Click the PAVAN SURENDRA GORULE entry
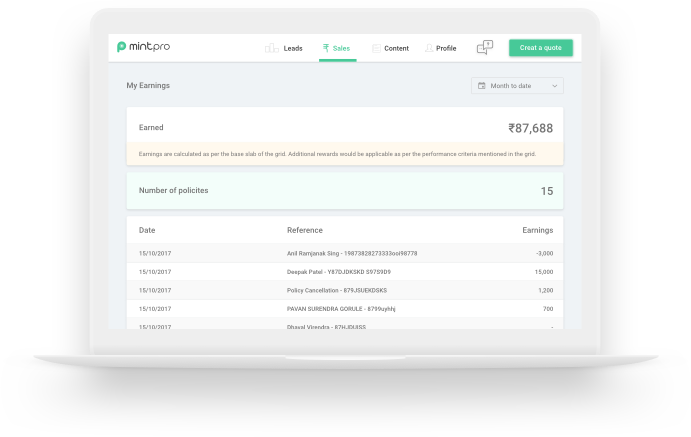 click(340, 309)
